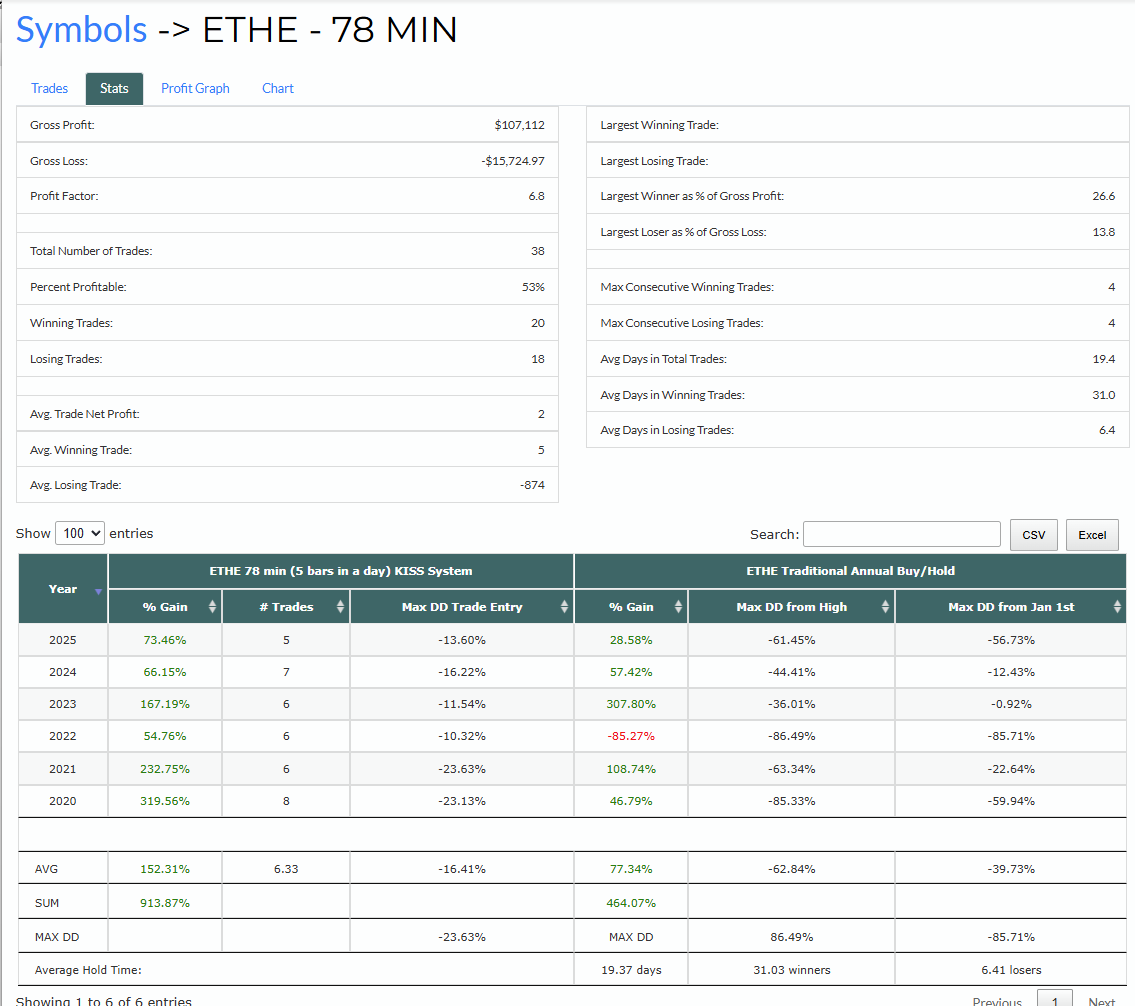The height and width of the screenshot is (1006, 1135).
Task: Select Avg Days in Winning Trades 31.0
Action: [1104, 395]
